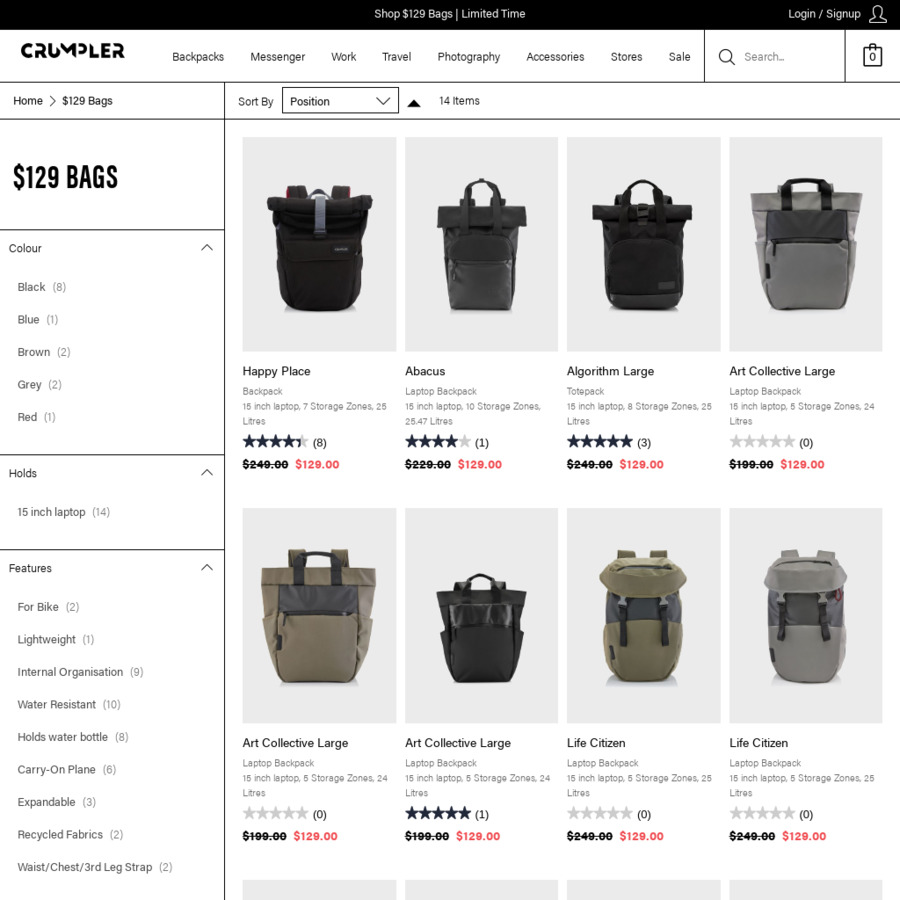The image size is (900, 900).
Task: Open the olive Life Citizen image
Action: pyautogui.click(x=643, y=615)
